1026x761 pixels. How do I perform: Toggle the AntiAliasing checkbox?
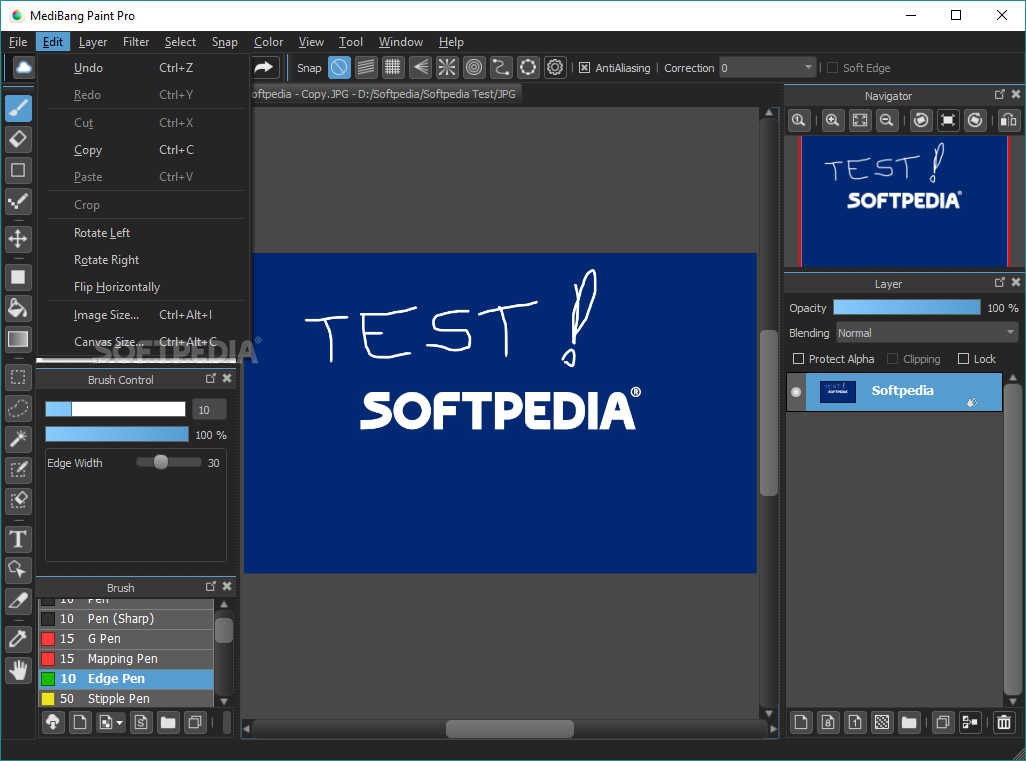click(584, 68)
